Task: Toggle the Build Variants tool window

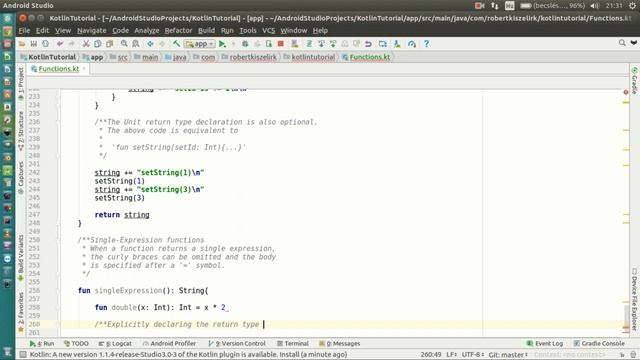Action: point(21,258)
